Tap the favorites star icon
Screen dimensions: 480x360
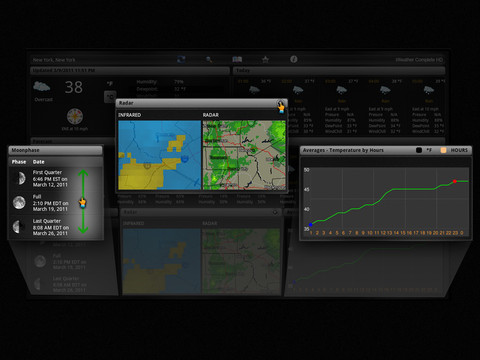click(x=265, y=60)
